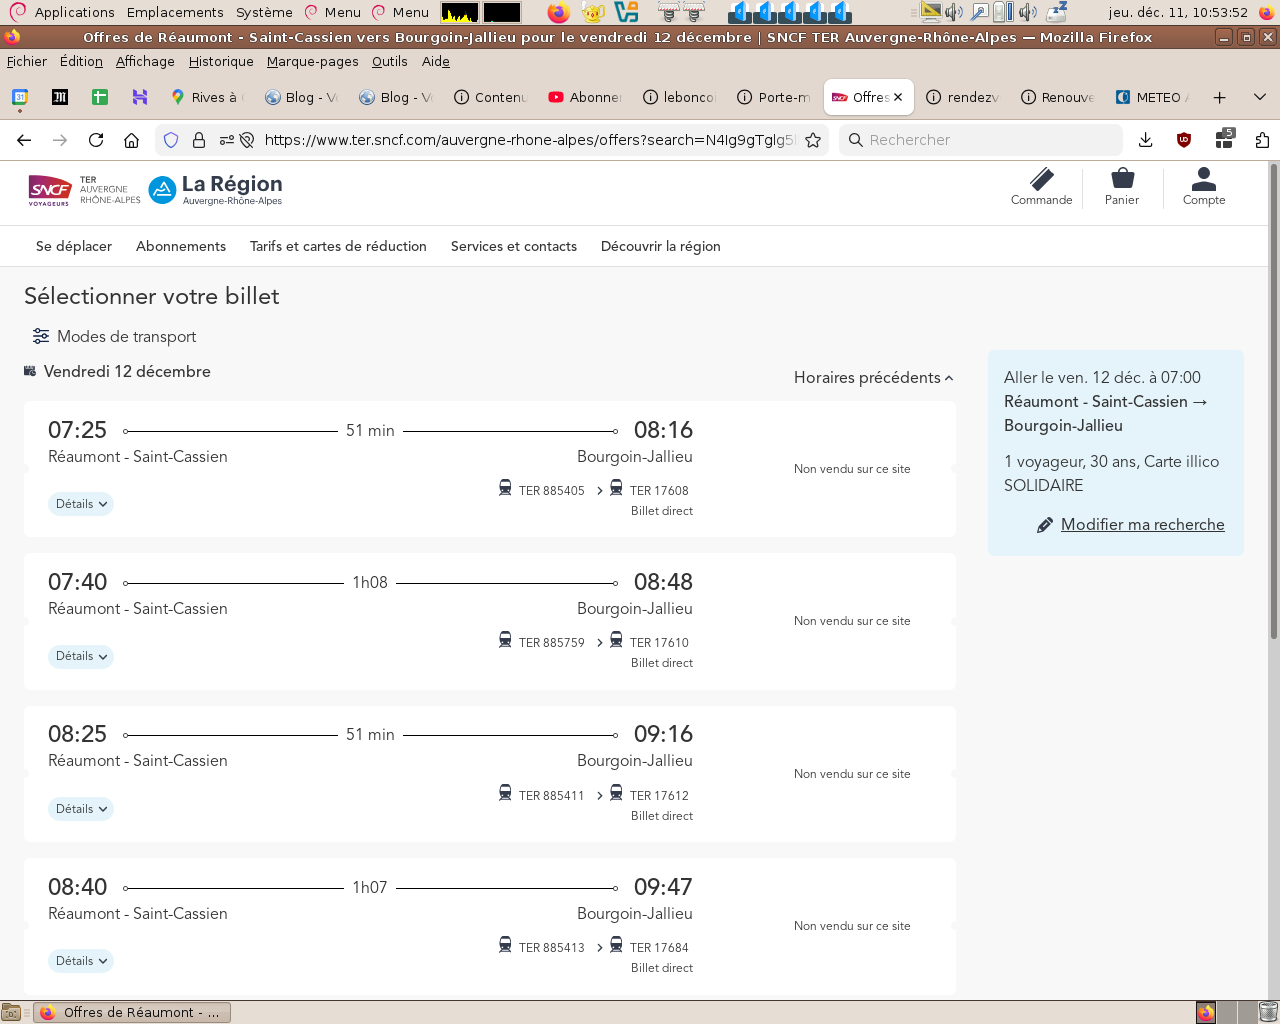Switch to the leboncoin browser tab
This screenshot has height=1024, width=1280.
click(680, 97)
